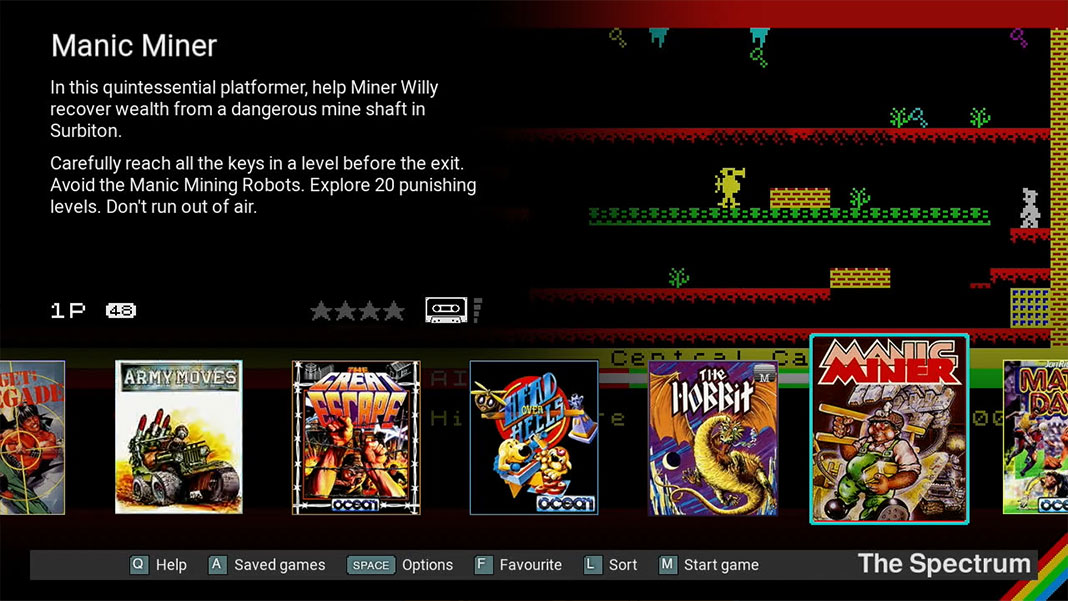Click the description starting 'In this quintessential platformer'

tap(244, 109)
